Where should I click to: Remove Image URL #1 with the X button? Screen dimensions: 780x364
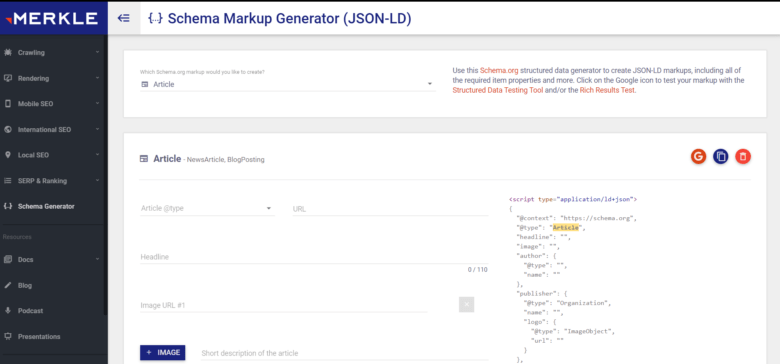[x=467, y=304]
